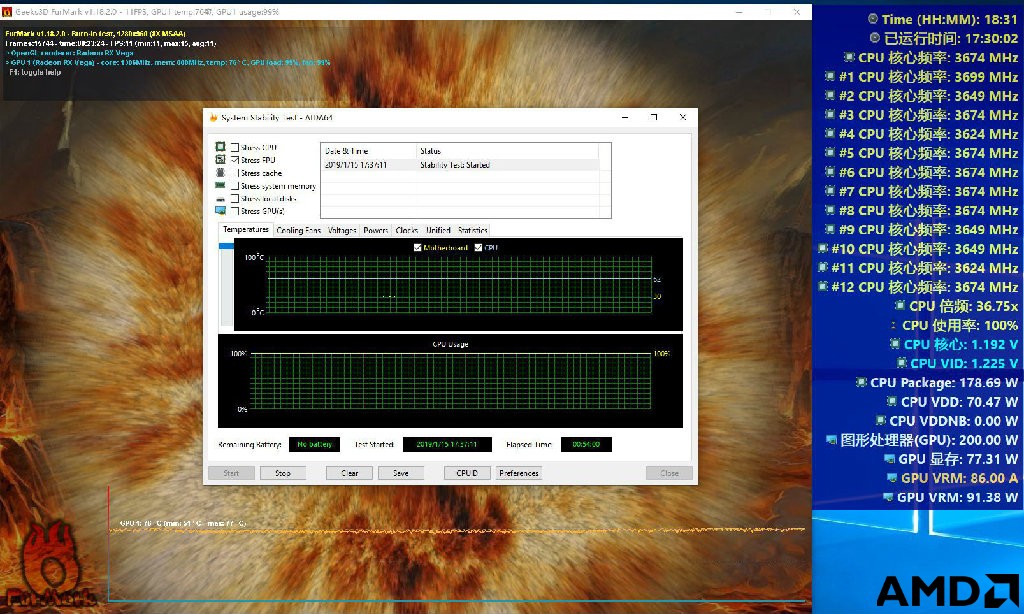
Task: Enable the Stress cache checkbox
Action: (x=234, y=173)
